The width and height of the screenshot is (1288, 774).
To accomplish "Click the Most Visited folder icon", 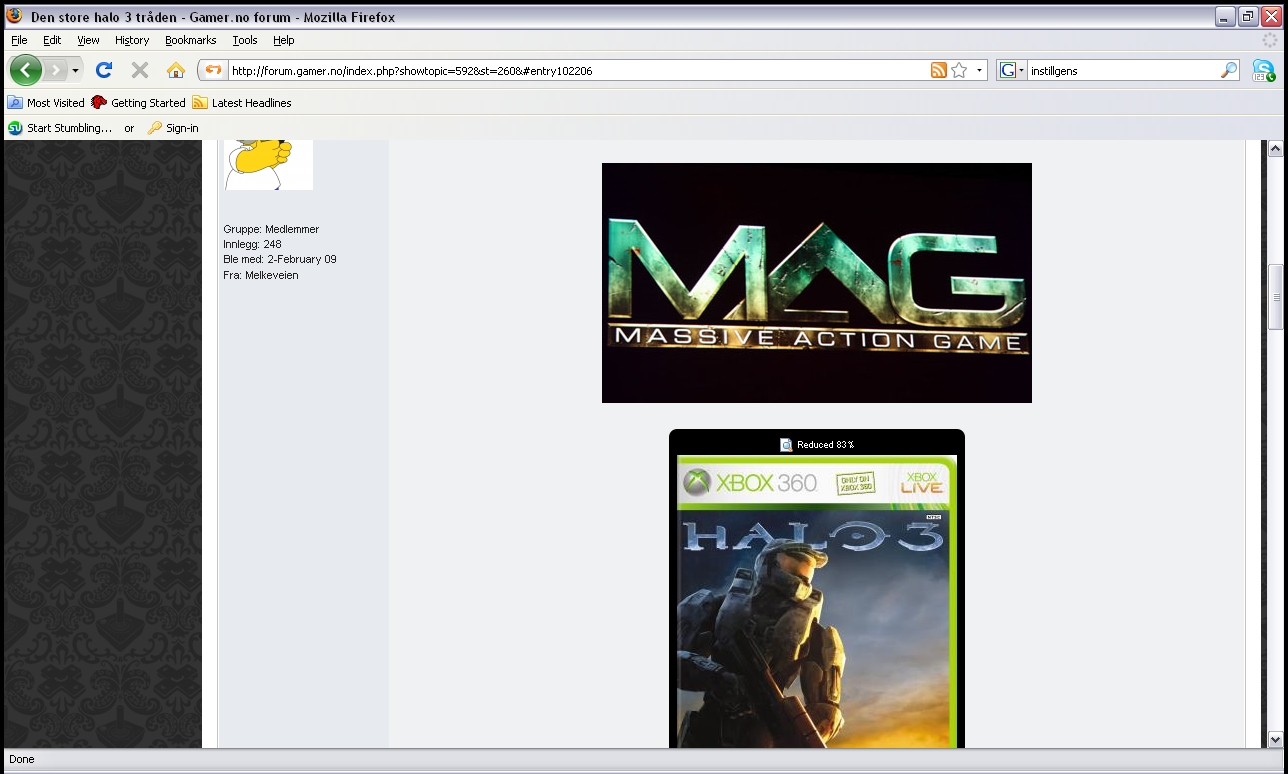I will 15,103.
